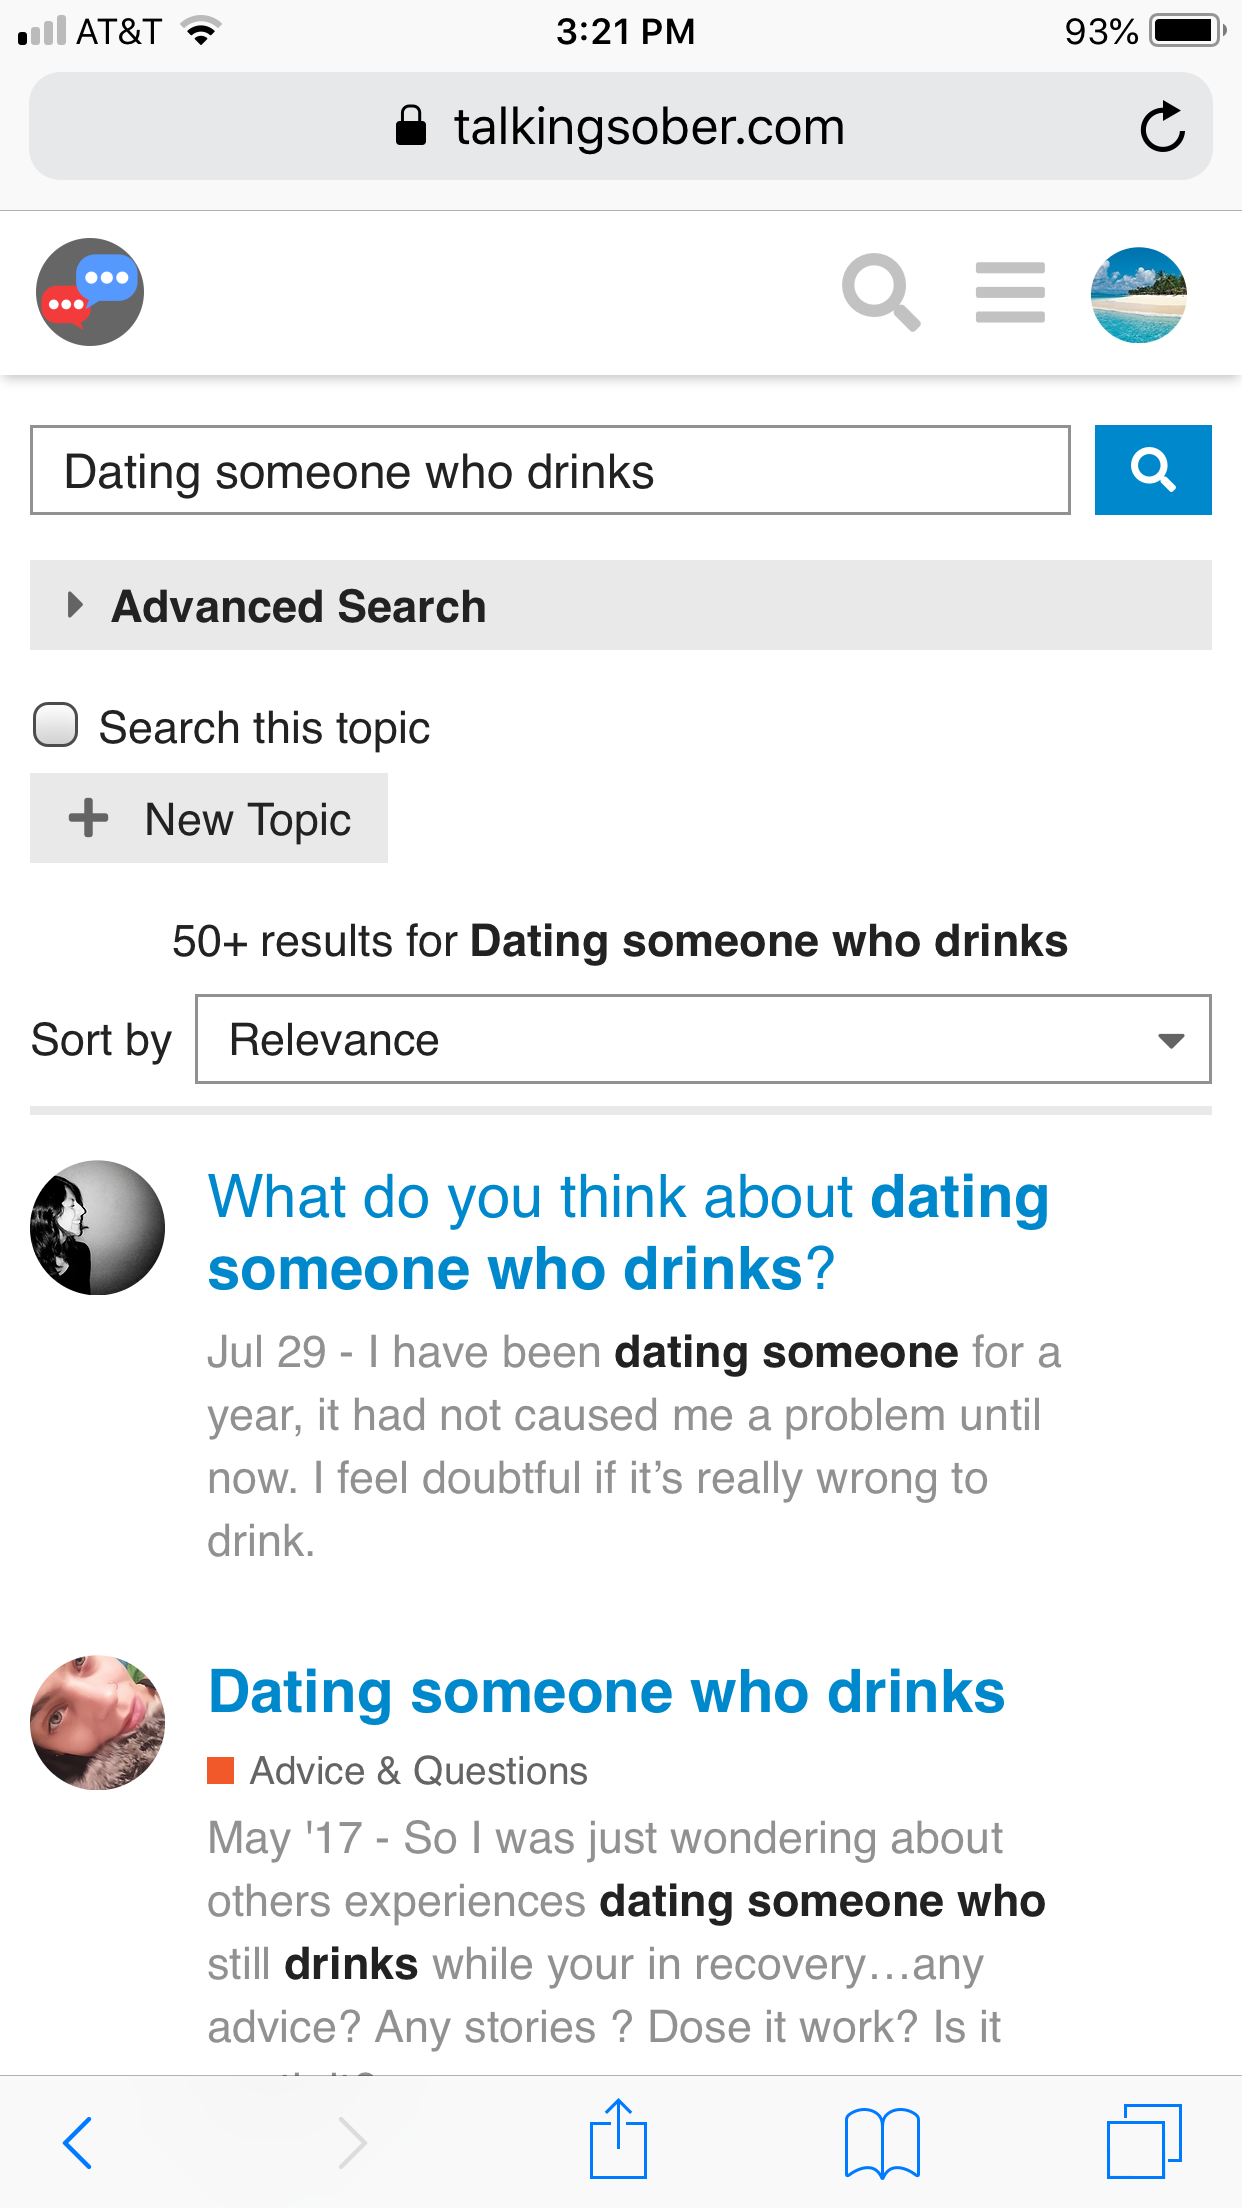Screen dimensions: 1242x2208
Task: Show Safari tabs overview
Action: click(x=1144, y=2142)
